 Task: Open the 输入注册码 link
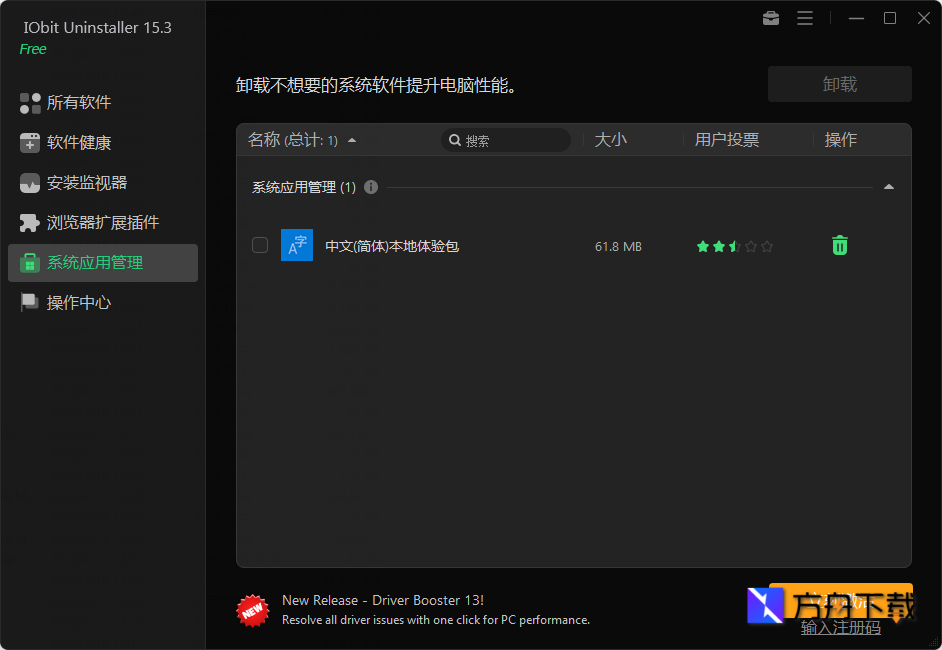pyautogui.click(x=840, y=628)
